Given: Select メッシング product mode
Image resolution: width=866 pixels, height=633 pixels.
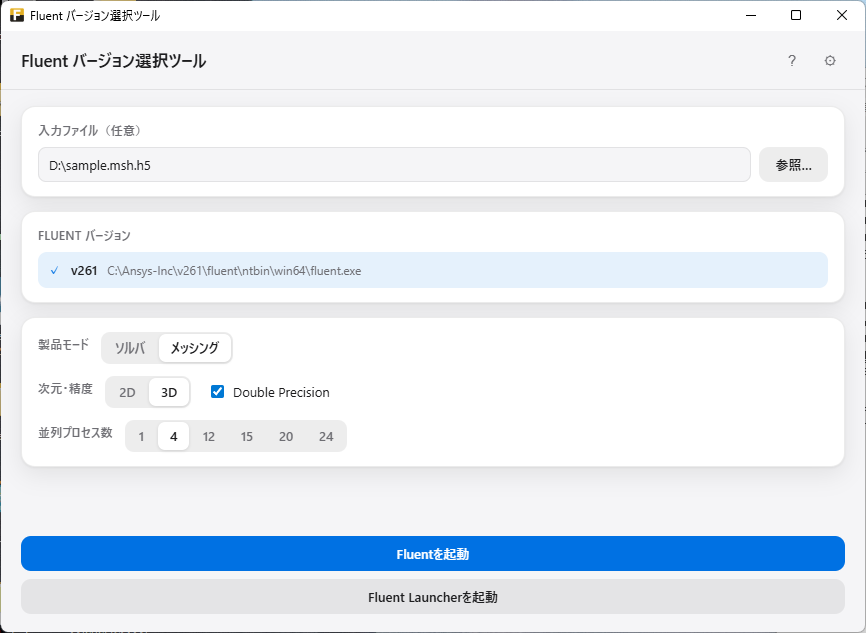Looking at the screenshot, I should click(x=194, y=348).
